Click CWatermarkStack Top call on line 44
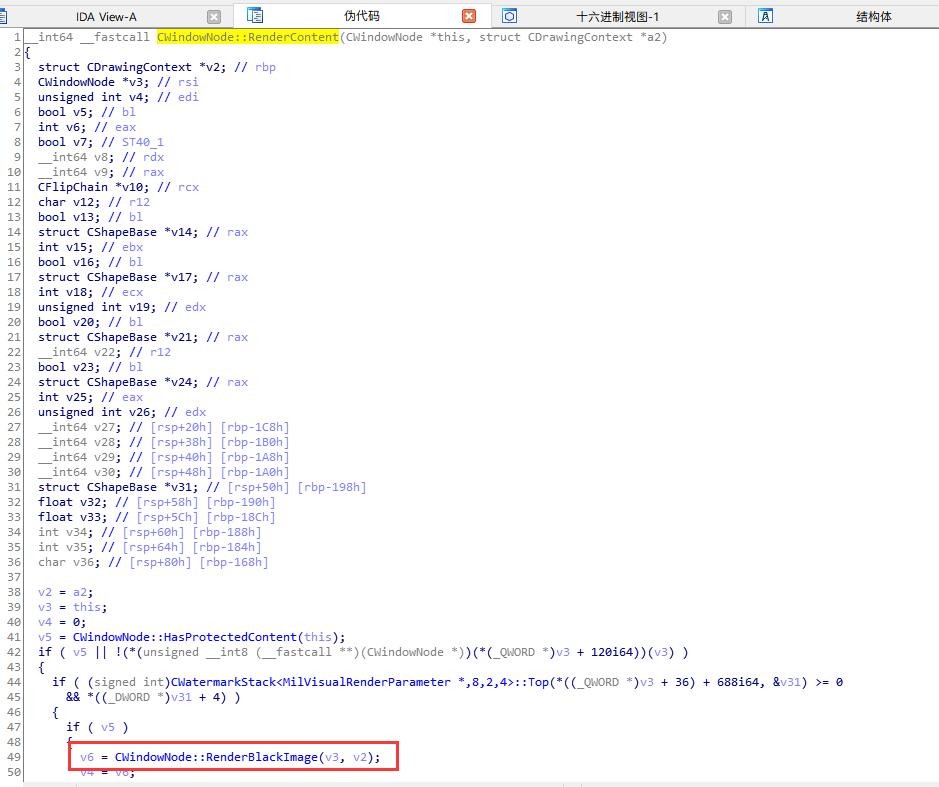Viewport: 939px width, 787px height. click(x=360, y=682)
